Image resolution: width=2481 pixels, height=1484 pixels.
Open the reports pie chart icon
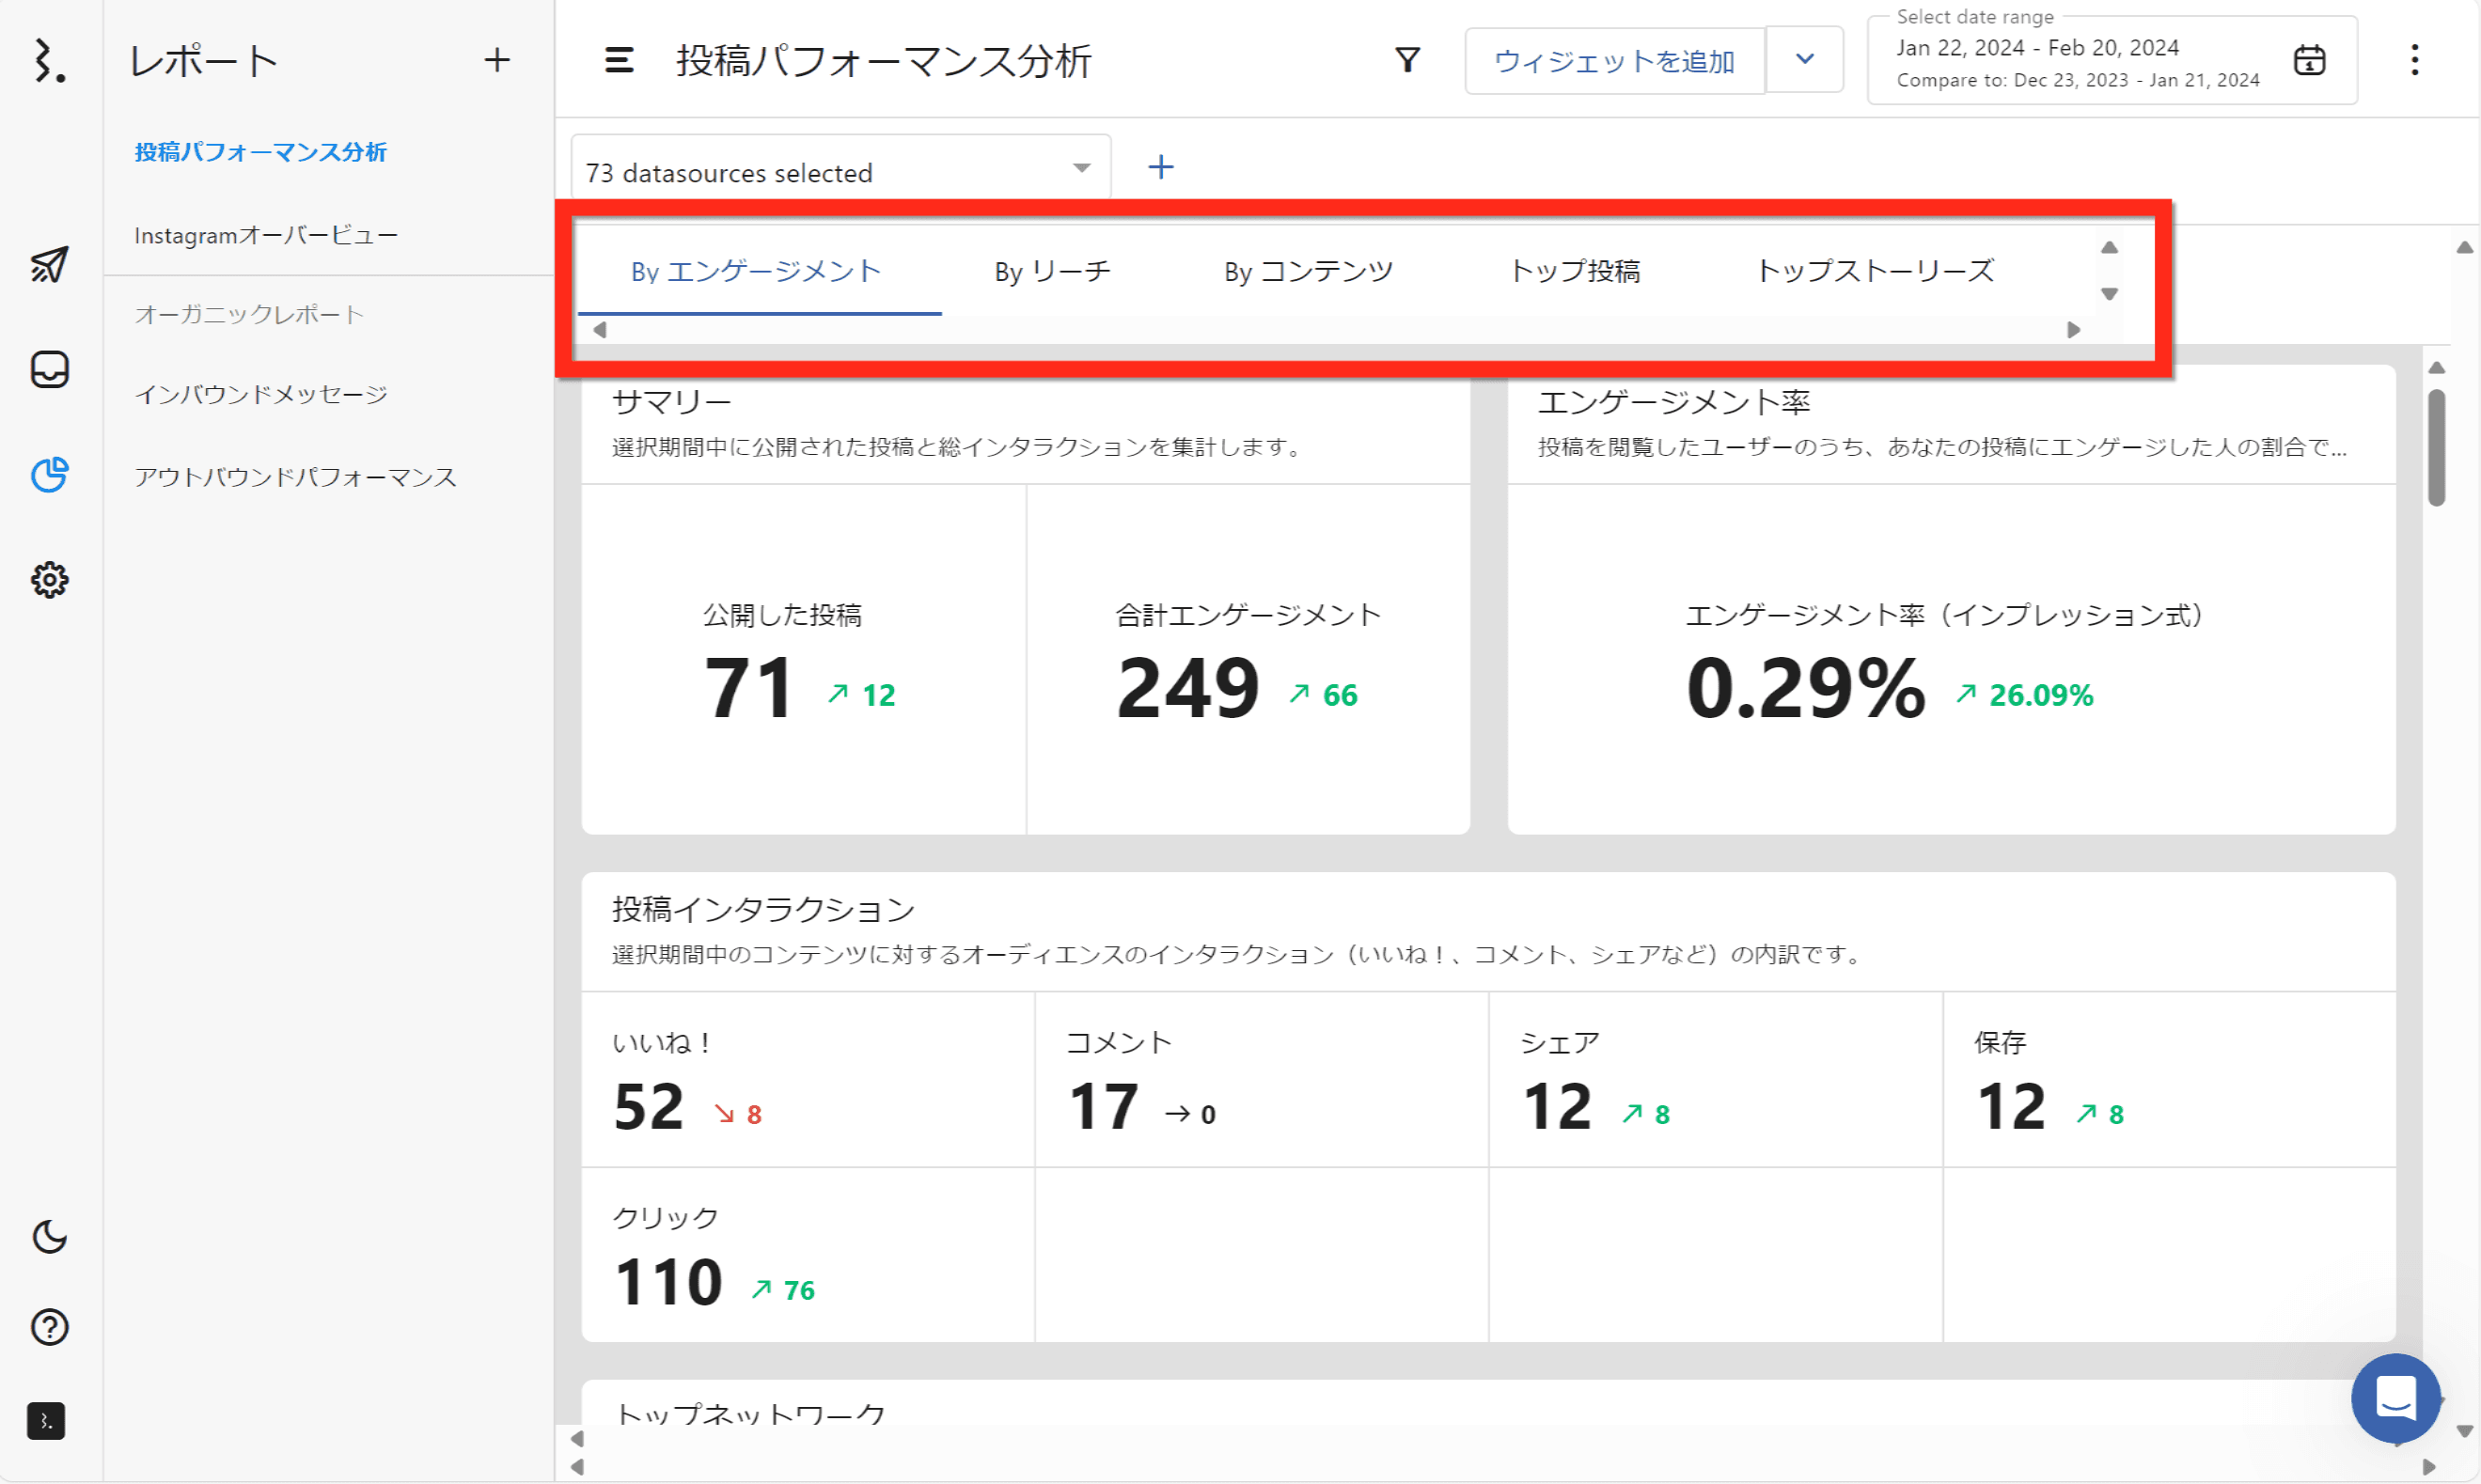(49, 474)
